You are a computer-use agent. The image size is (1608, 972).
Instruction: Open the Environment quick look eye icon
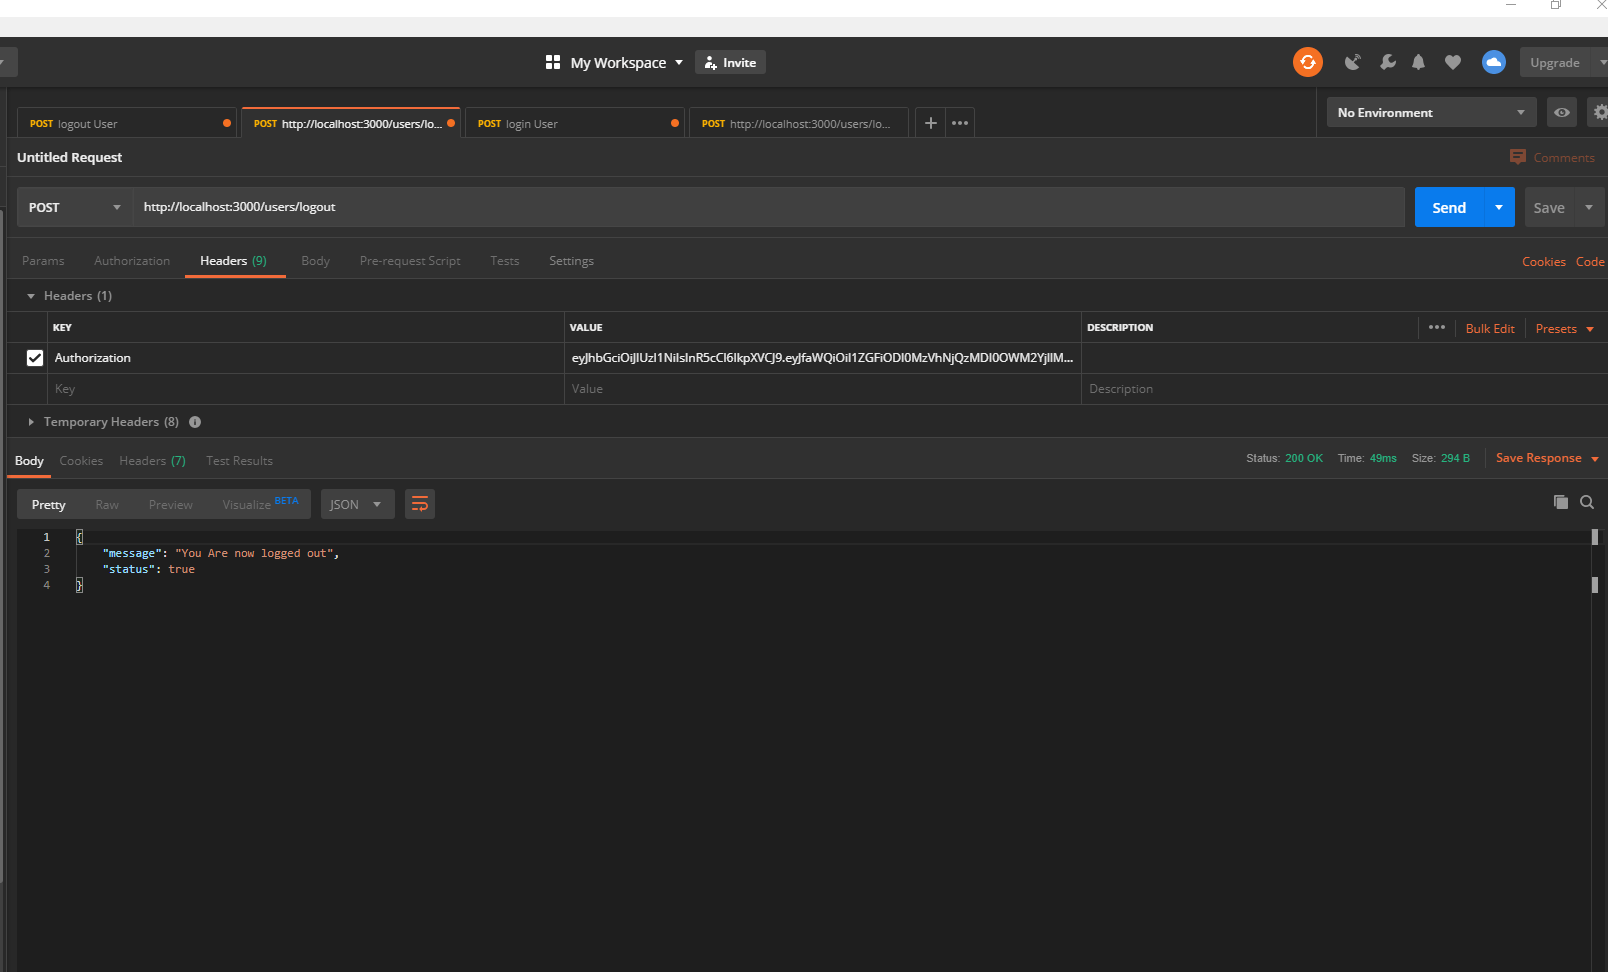point(1561,112)
